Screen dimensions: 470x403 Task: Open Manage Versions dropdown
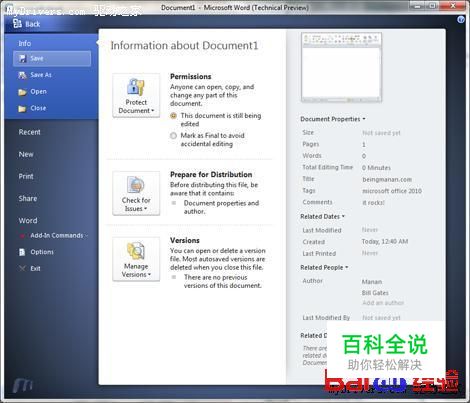click(x=136, y=259)
